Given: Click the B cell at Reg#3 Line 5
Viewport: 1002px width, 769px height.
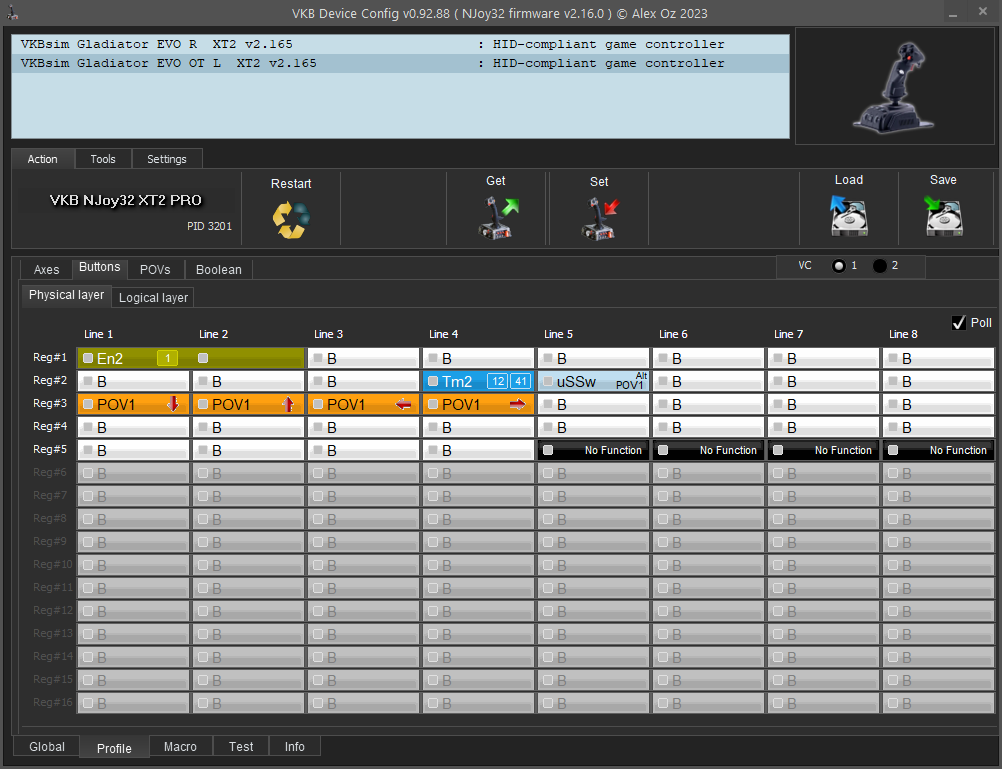Looking at the screenshot, I should (594, 405).
